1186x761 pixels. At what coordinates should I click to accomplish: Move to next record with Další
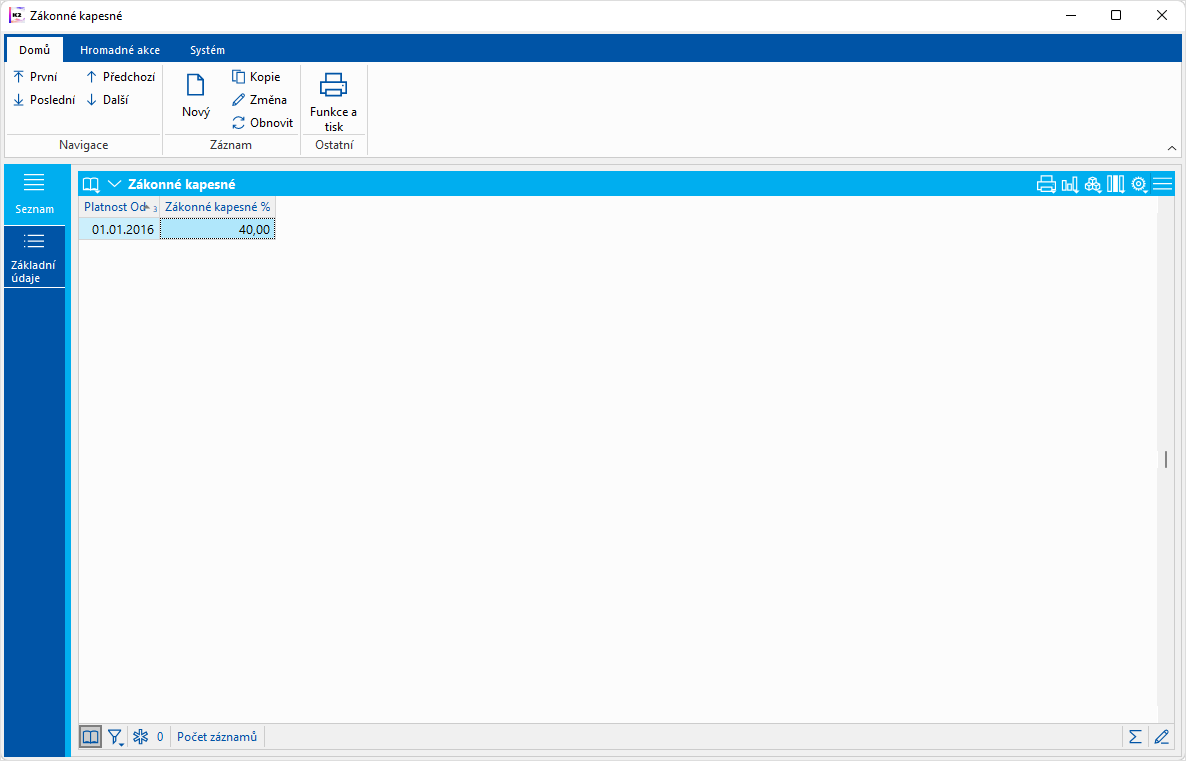tap(107, 100)
